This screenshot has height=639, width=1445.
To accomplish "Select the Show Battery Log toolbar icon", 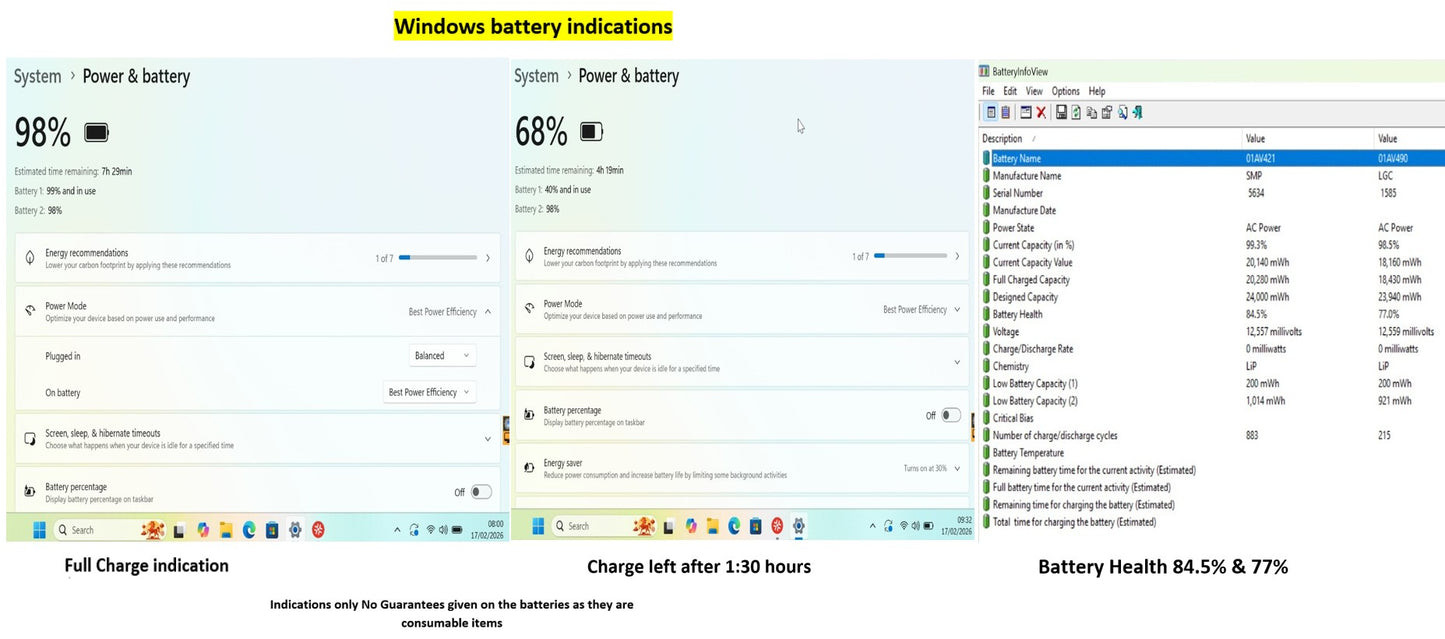I will click(1005, 113).
